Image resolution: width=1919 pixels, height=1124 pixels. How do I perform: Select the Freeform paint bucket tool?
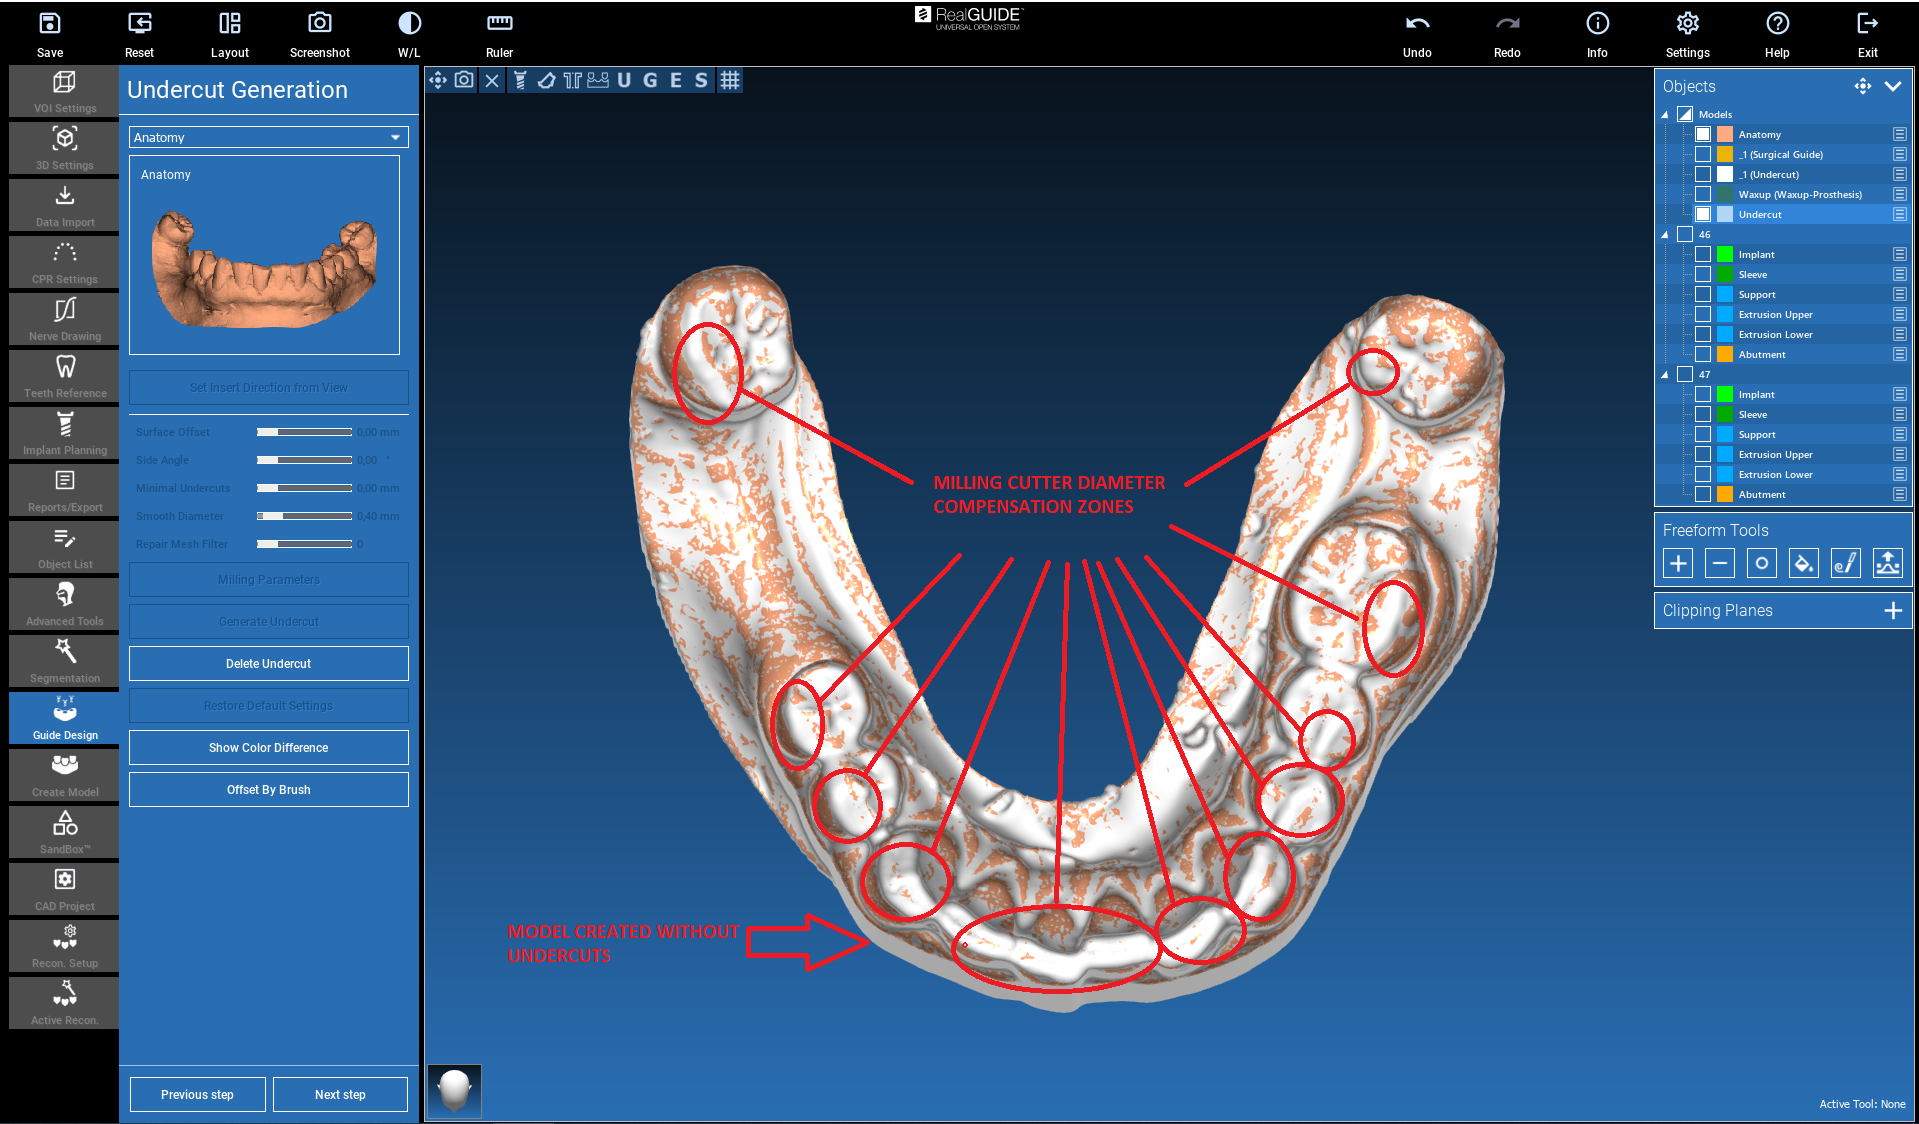click(1803, 564)
